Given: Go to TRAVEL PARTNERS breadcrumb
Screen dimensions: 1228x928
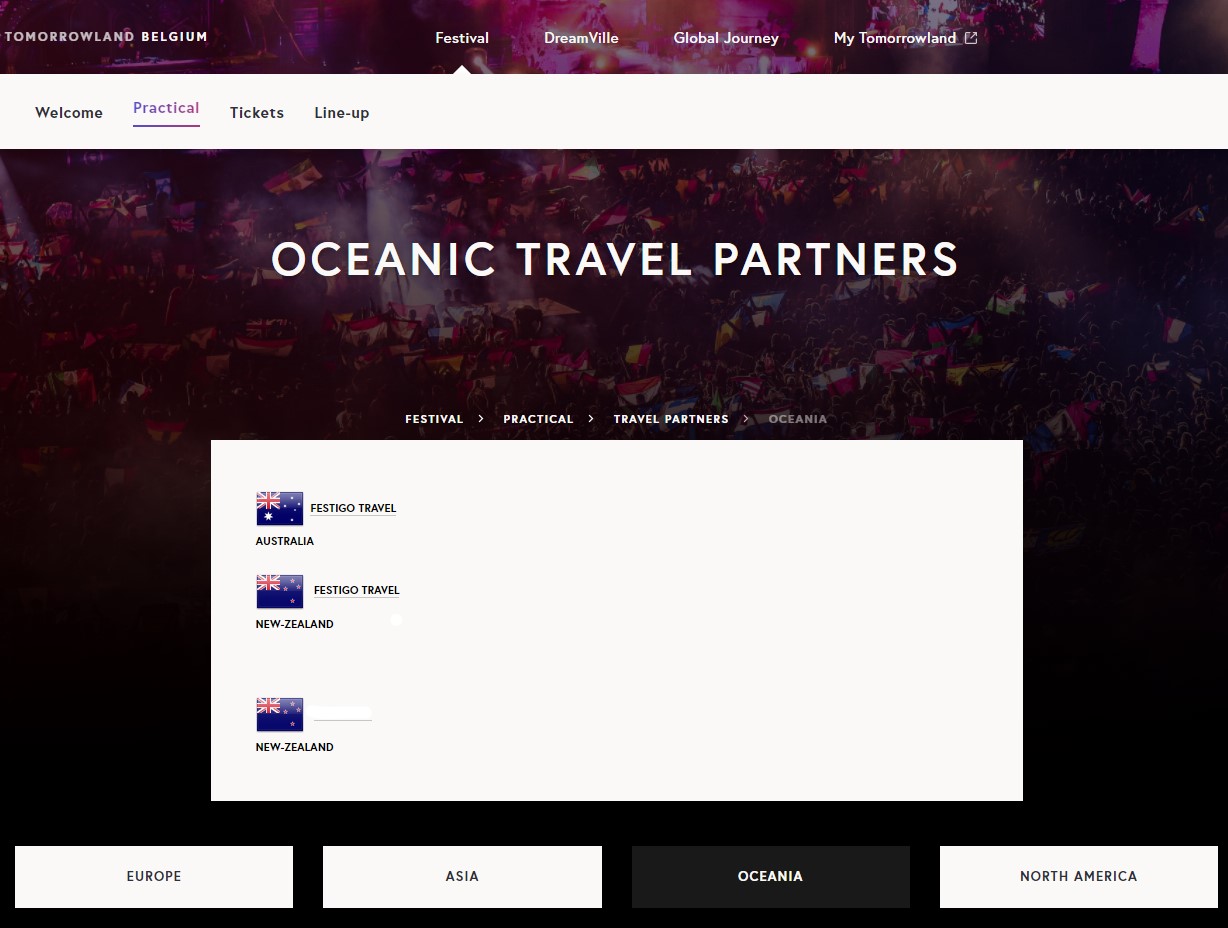Looking at the screenshot, I should coord(671,419).
